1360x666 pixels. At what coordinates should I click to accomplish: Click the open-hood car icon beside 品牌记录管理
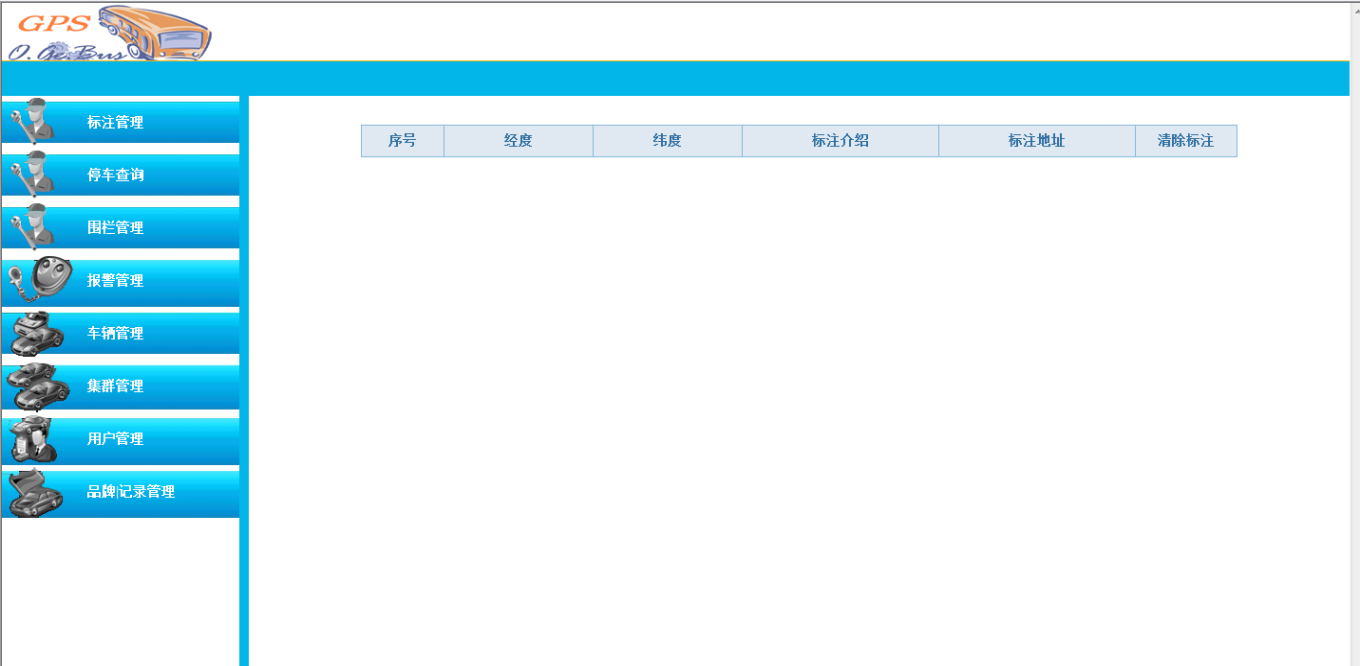[x=36, y=492]
